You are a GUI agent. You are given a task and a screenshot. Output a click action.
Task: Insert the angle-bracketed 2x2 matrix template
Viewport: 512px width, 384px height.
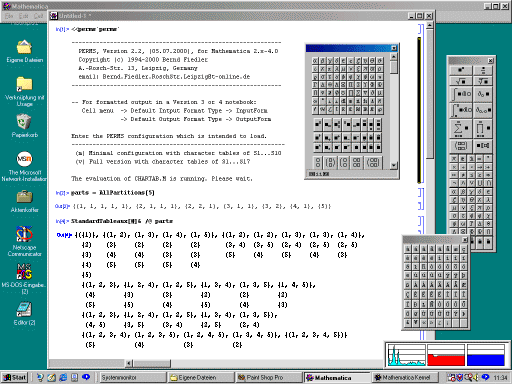click(373, 162)
